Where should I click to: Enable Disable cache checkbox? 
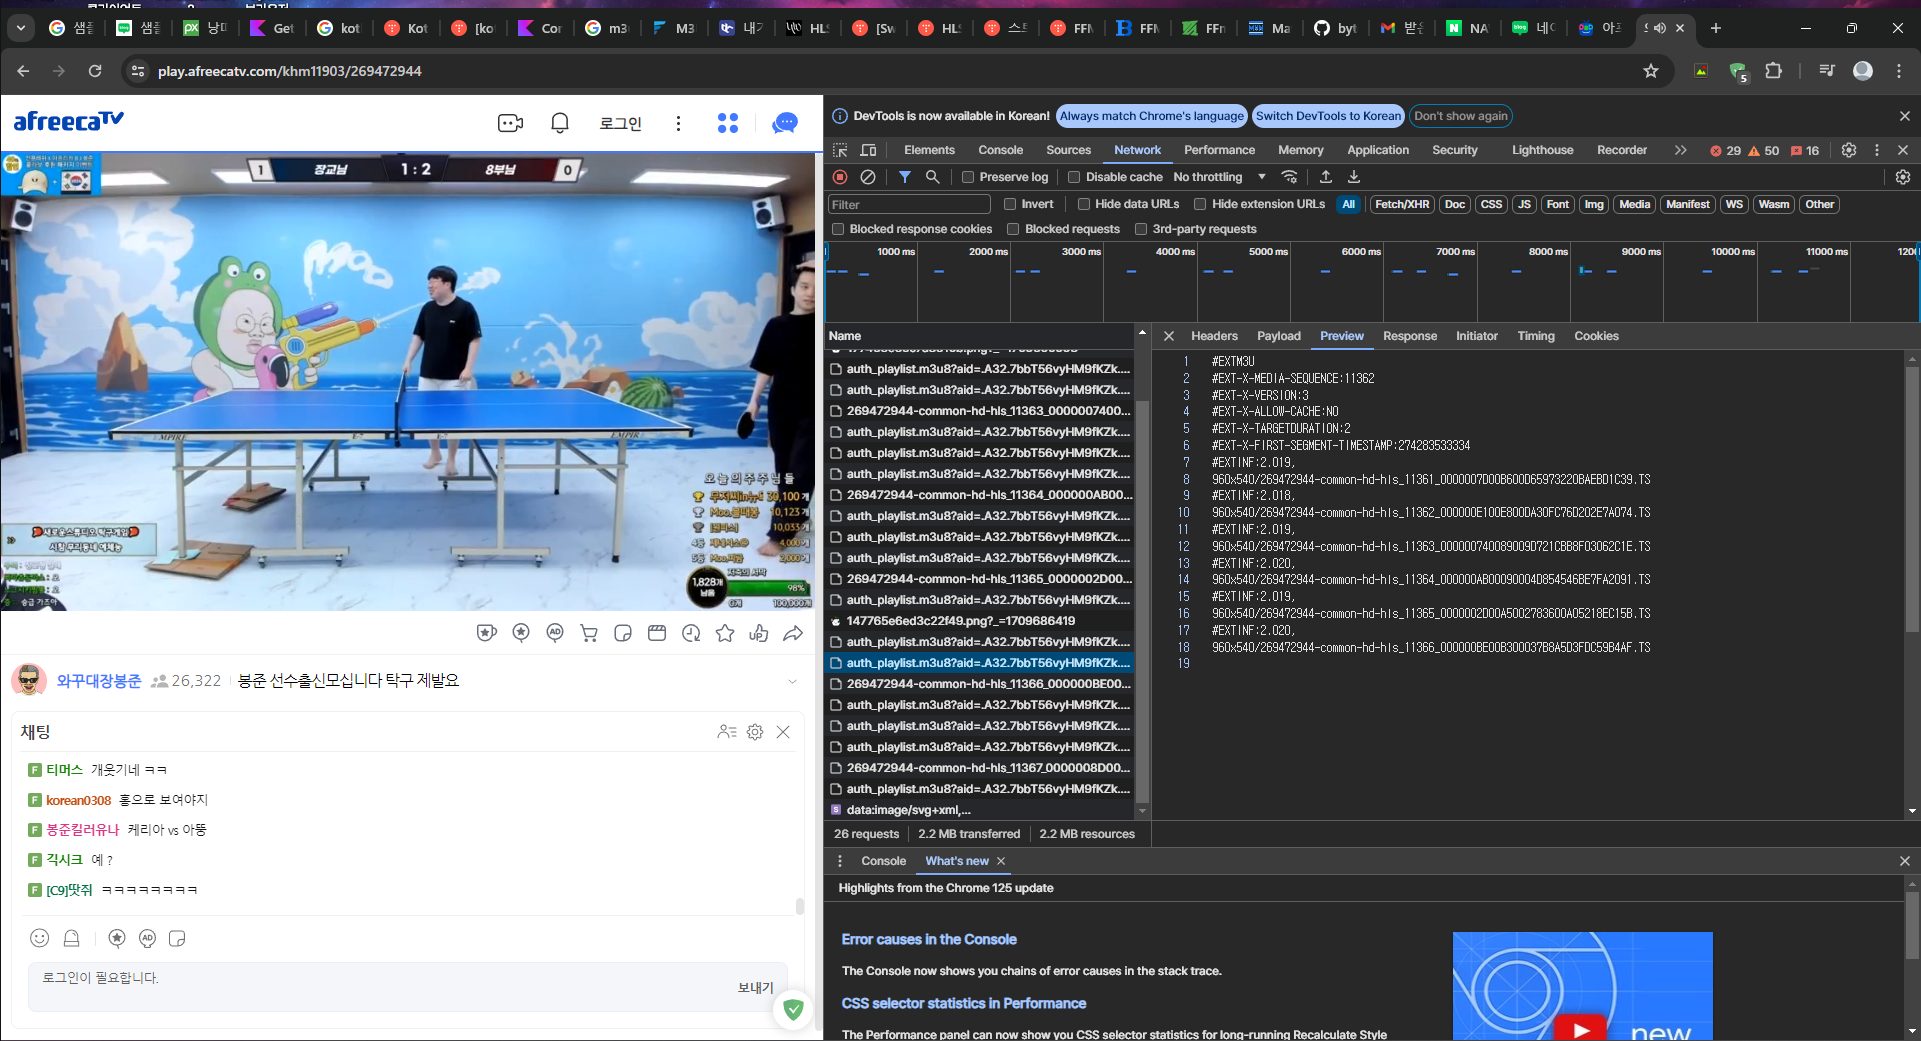1074,177
